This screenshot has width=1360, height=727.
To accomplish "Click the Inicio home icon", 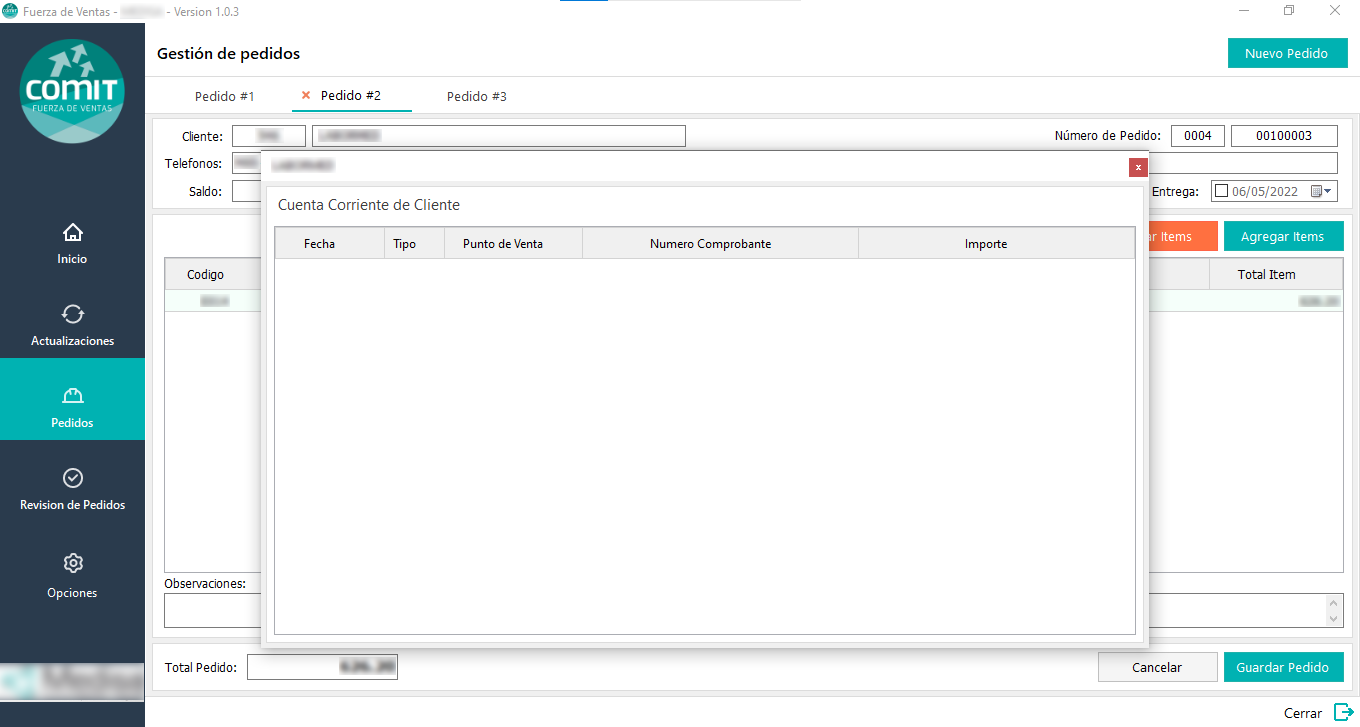I will click(72, 233).
